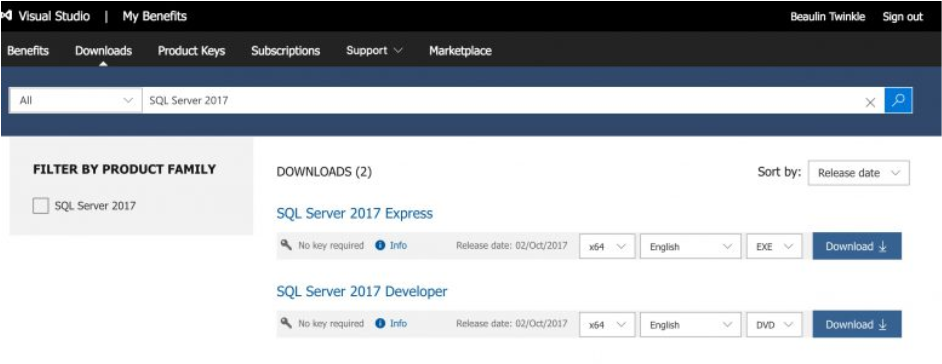Click the Info icon for SQL Server 2017 Developer
This screenshot has width=942, height=364.
(x=380, y=324)
